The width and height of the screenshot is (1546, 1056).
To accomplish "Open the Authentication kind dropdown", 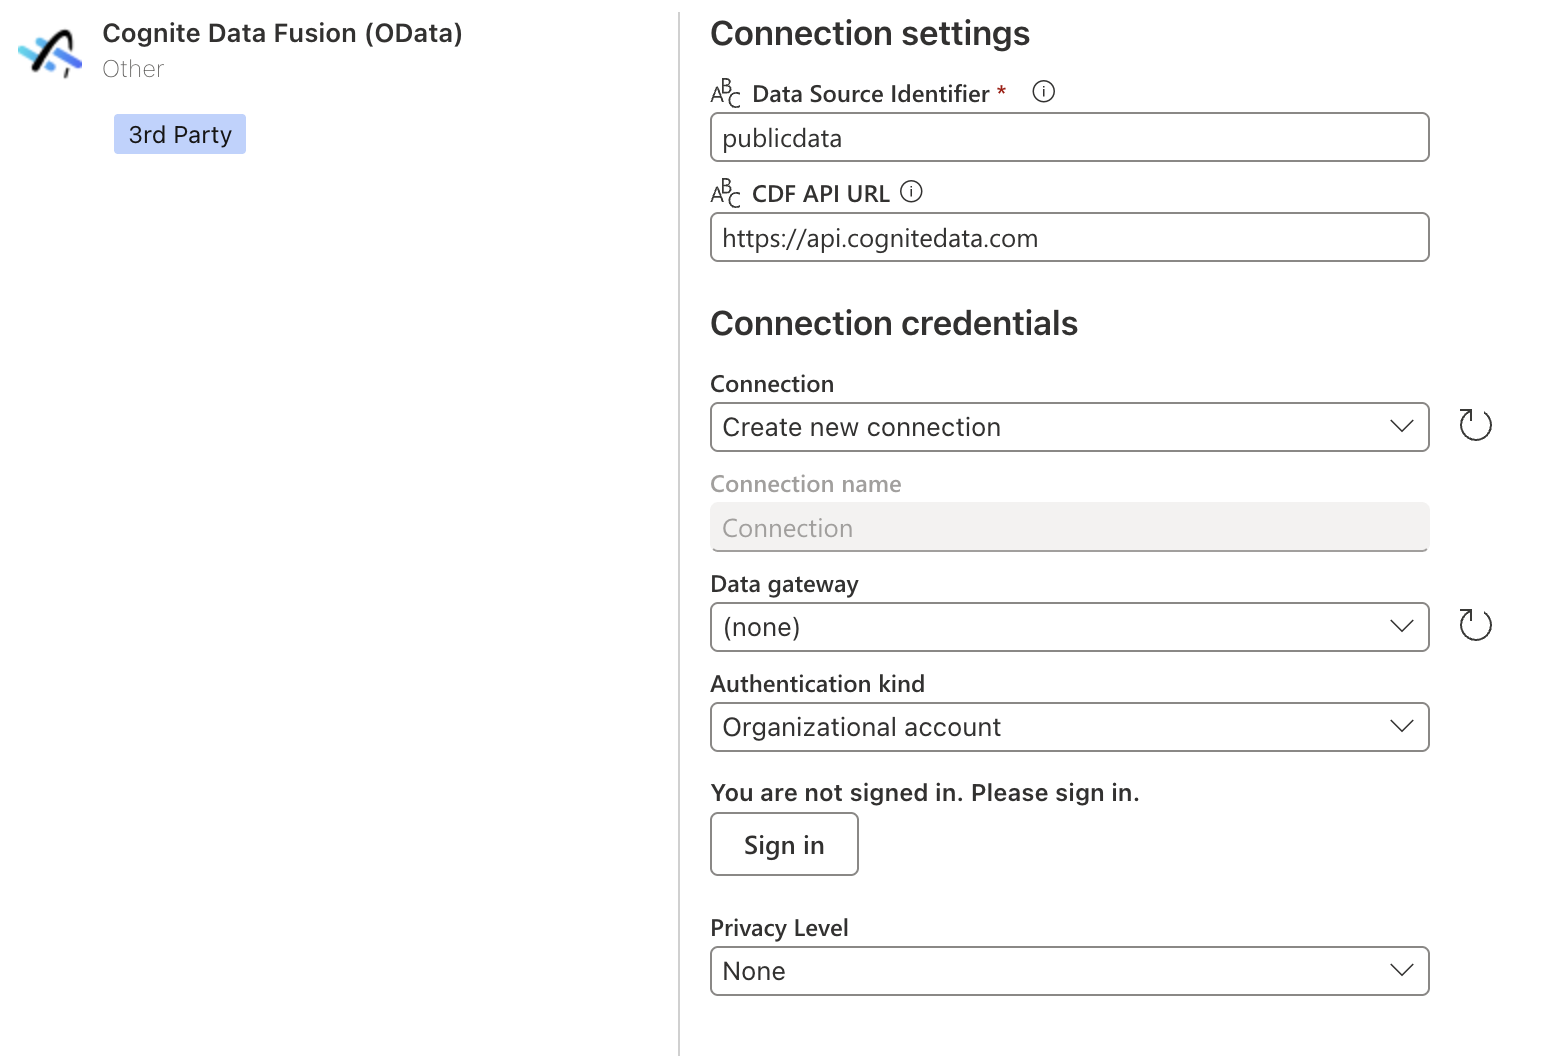I will (1069, 727).
